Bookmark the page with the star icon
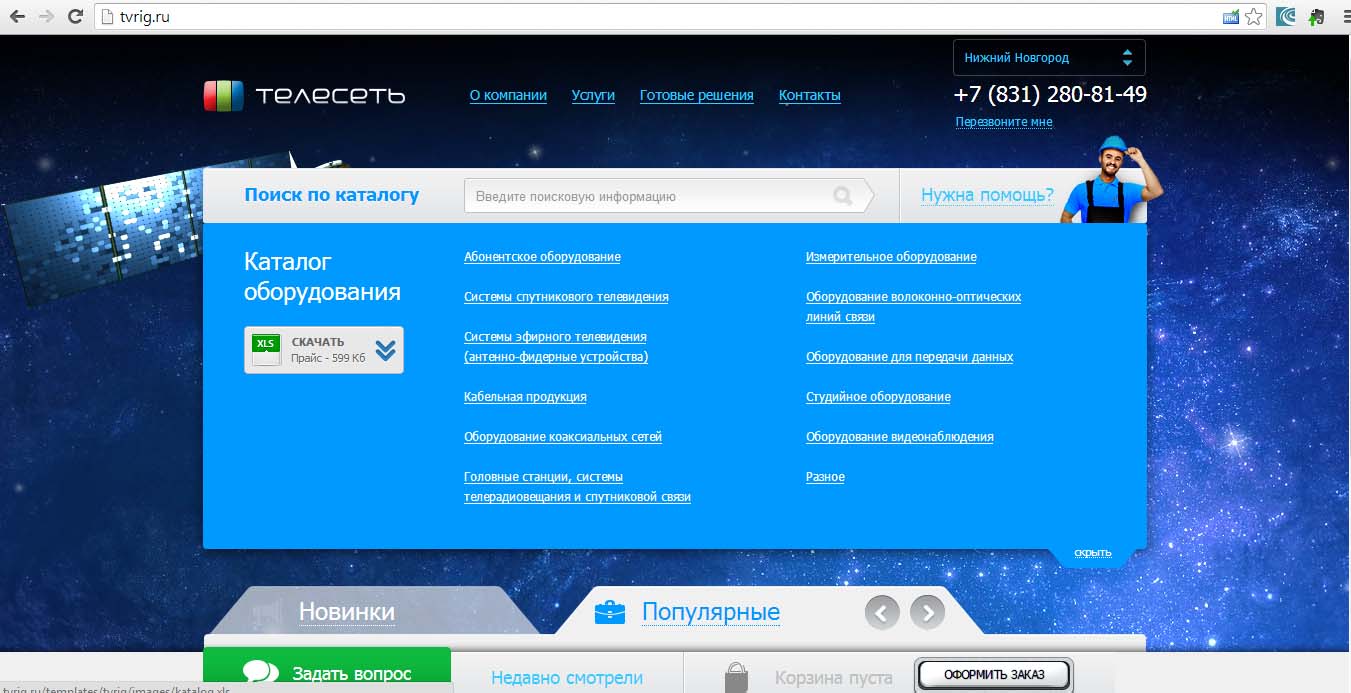This screenshot has height=693, width=1351. pos(1254,17)
